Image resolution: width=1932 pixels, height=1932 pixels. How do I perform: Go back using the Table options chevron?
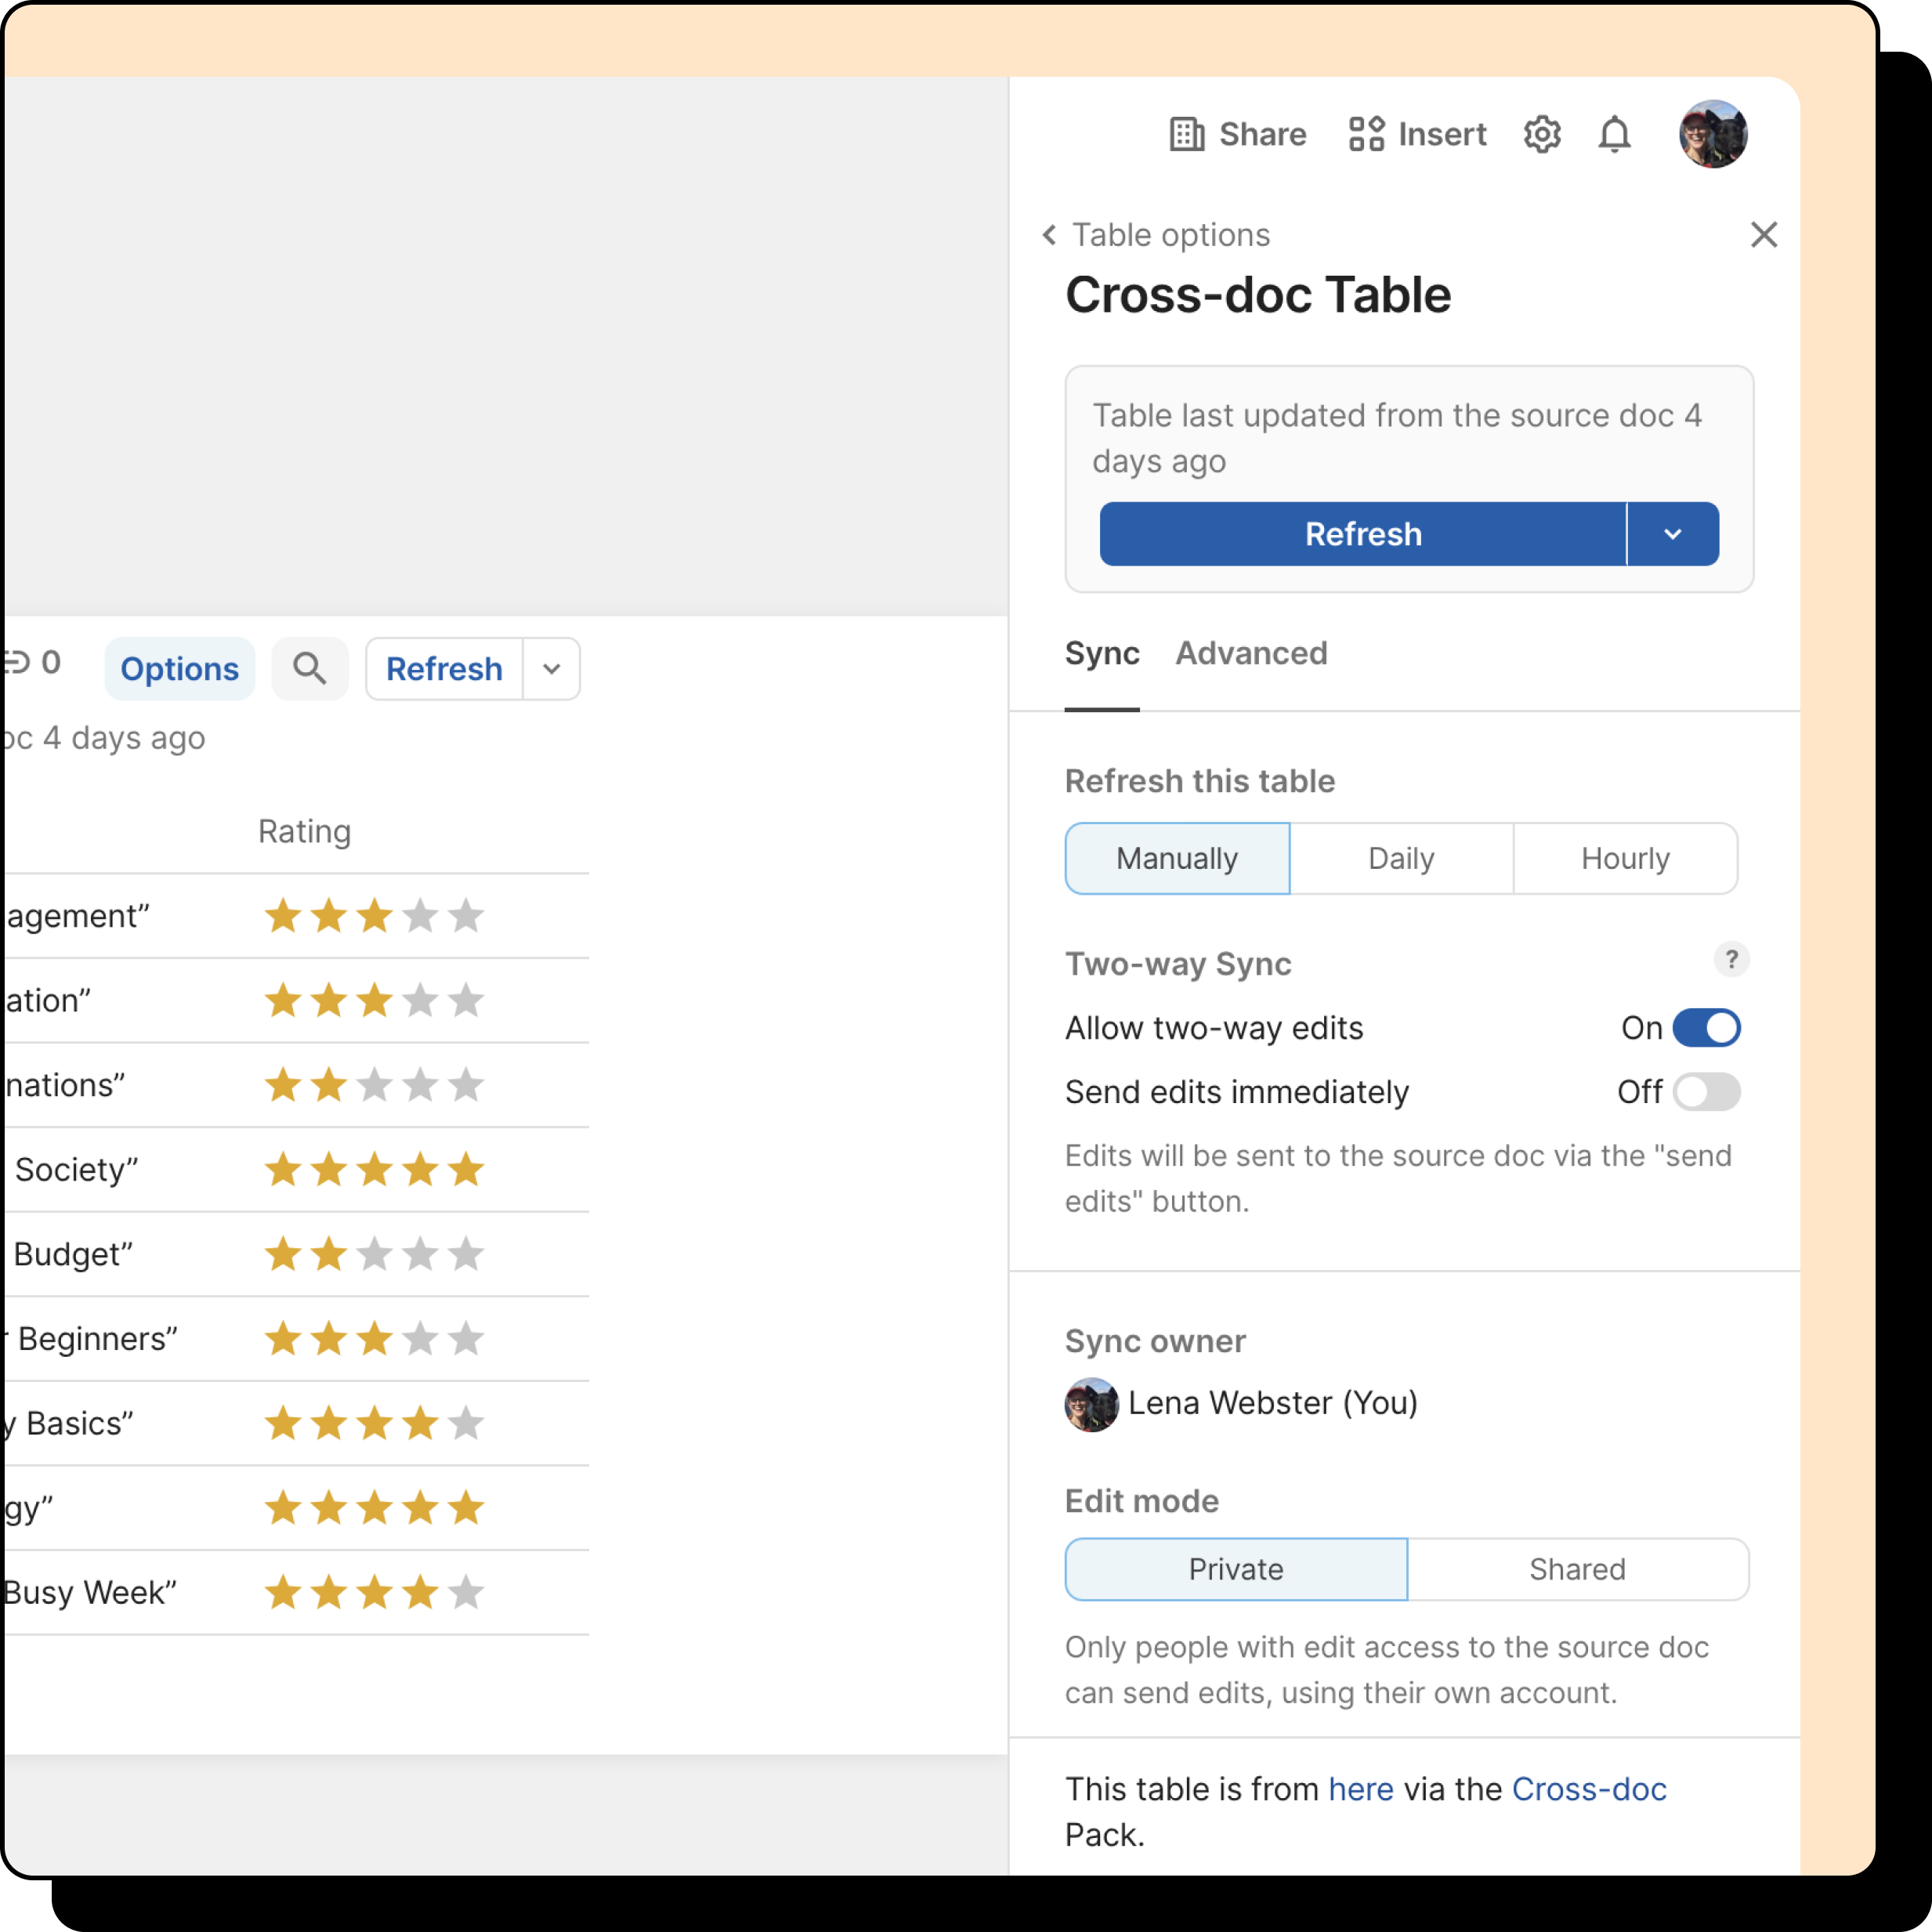tap(1049, 235)
